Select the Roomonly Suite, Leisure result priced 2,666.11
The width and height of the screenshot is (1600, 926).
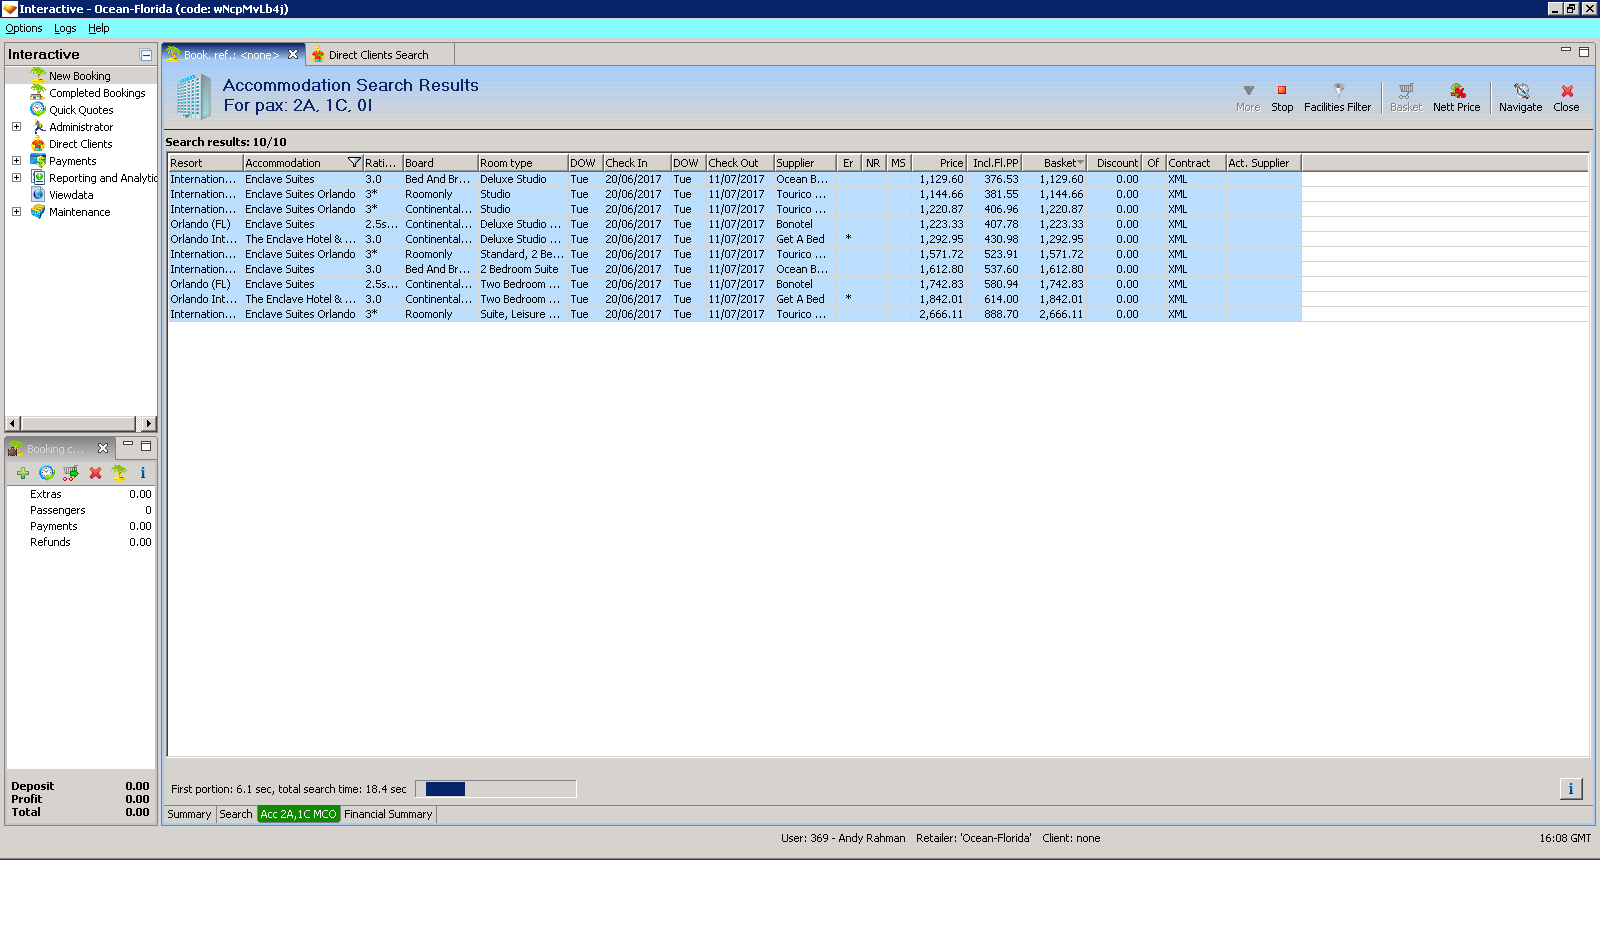tap(734, 314)
